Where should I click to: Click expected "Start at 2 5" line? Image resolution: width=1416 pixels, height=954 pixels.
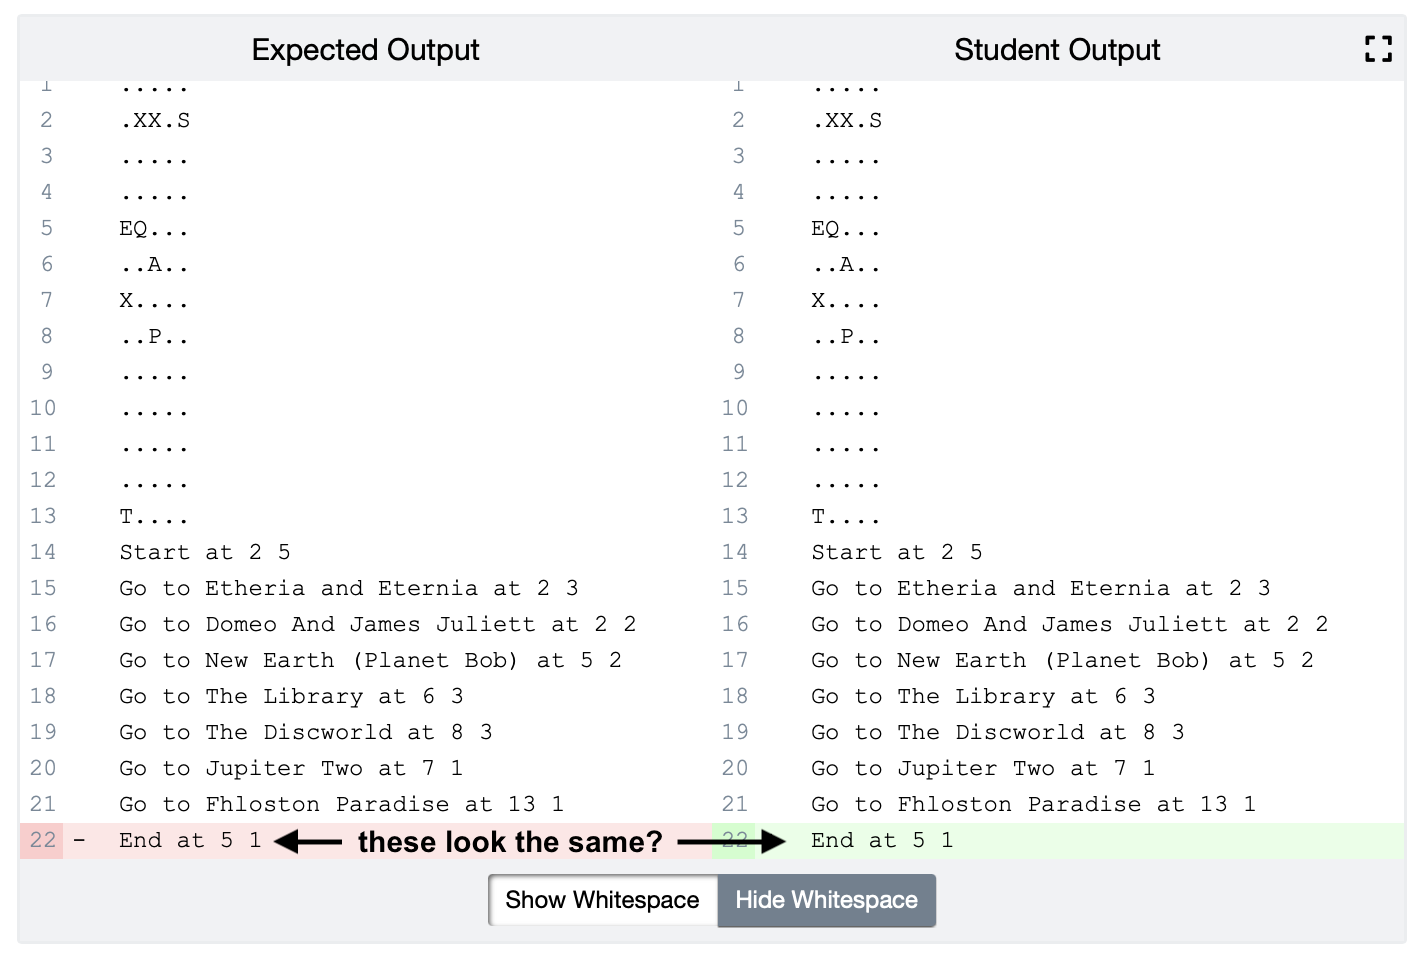(x=205, y=552)
